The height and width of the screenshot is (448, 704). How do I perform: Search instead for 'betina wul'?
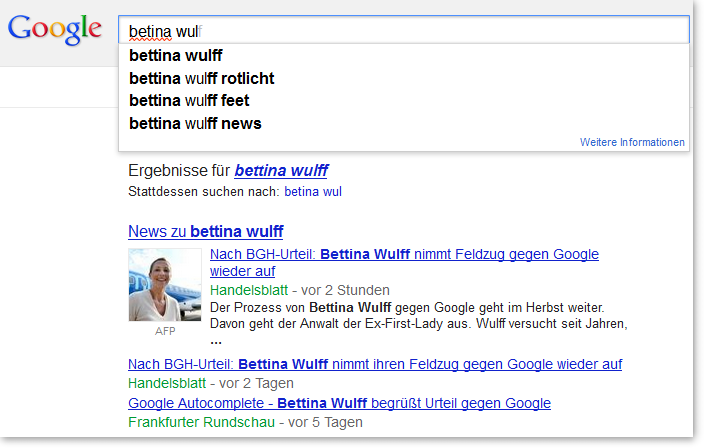click(x=313, y=192)
